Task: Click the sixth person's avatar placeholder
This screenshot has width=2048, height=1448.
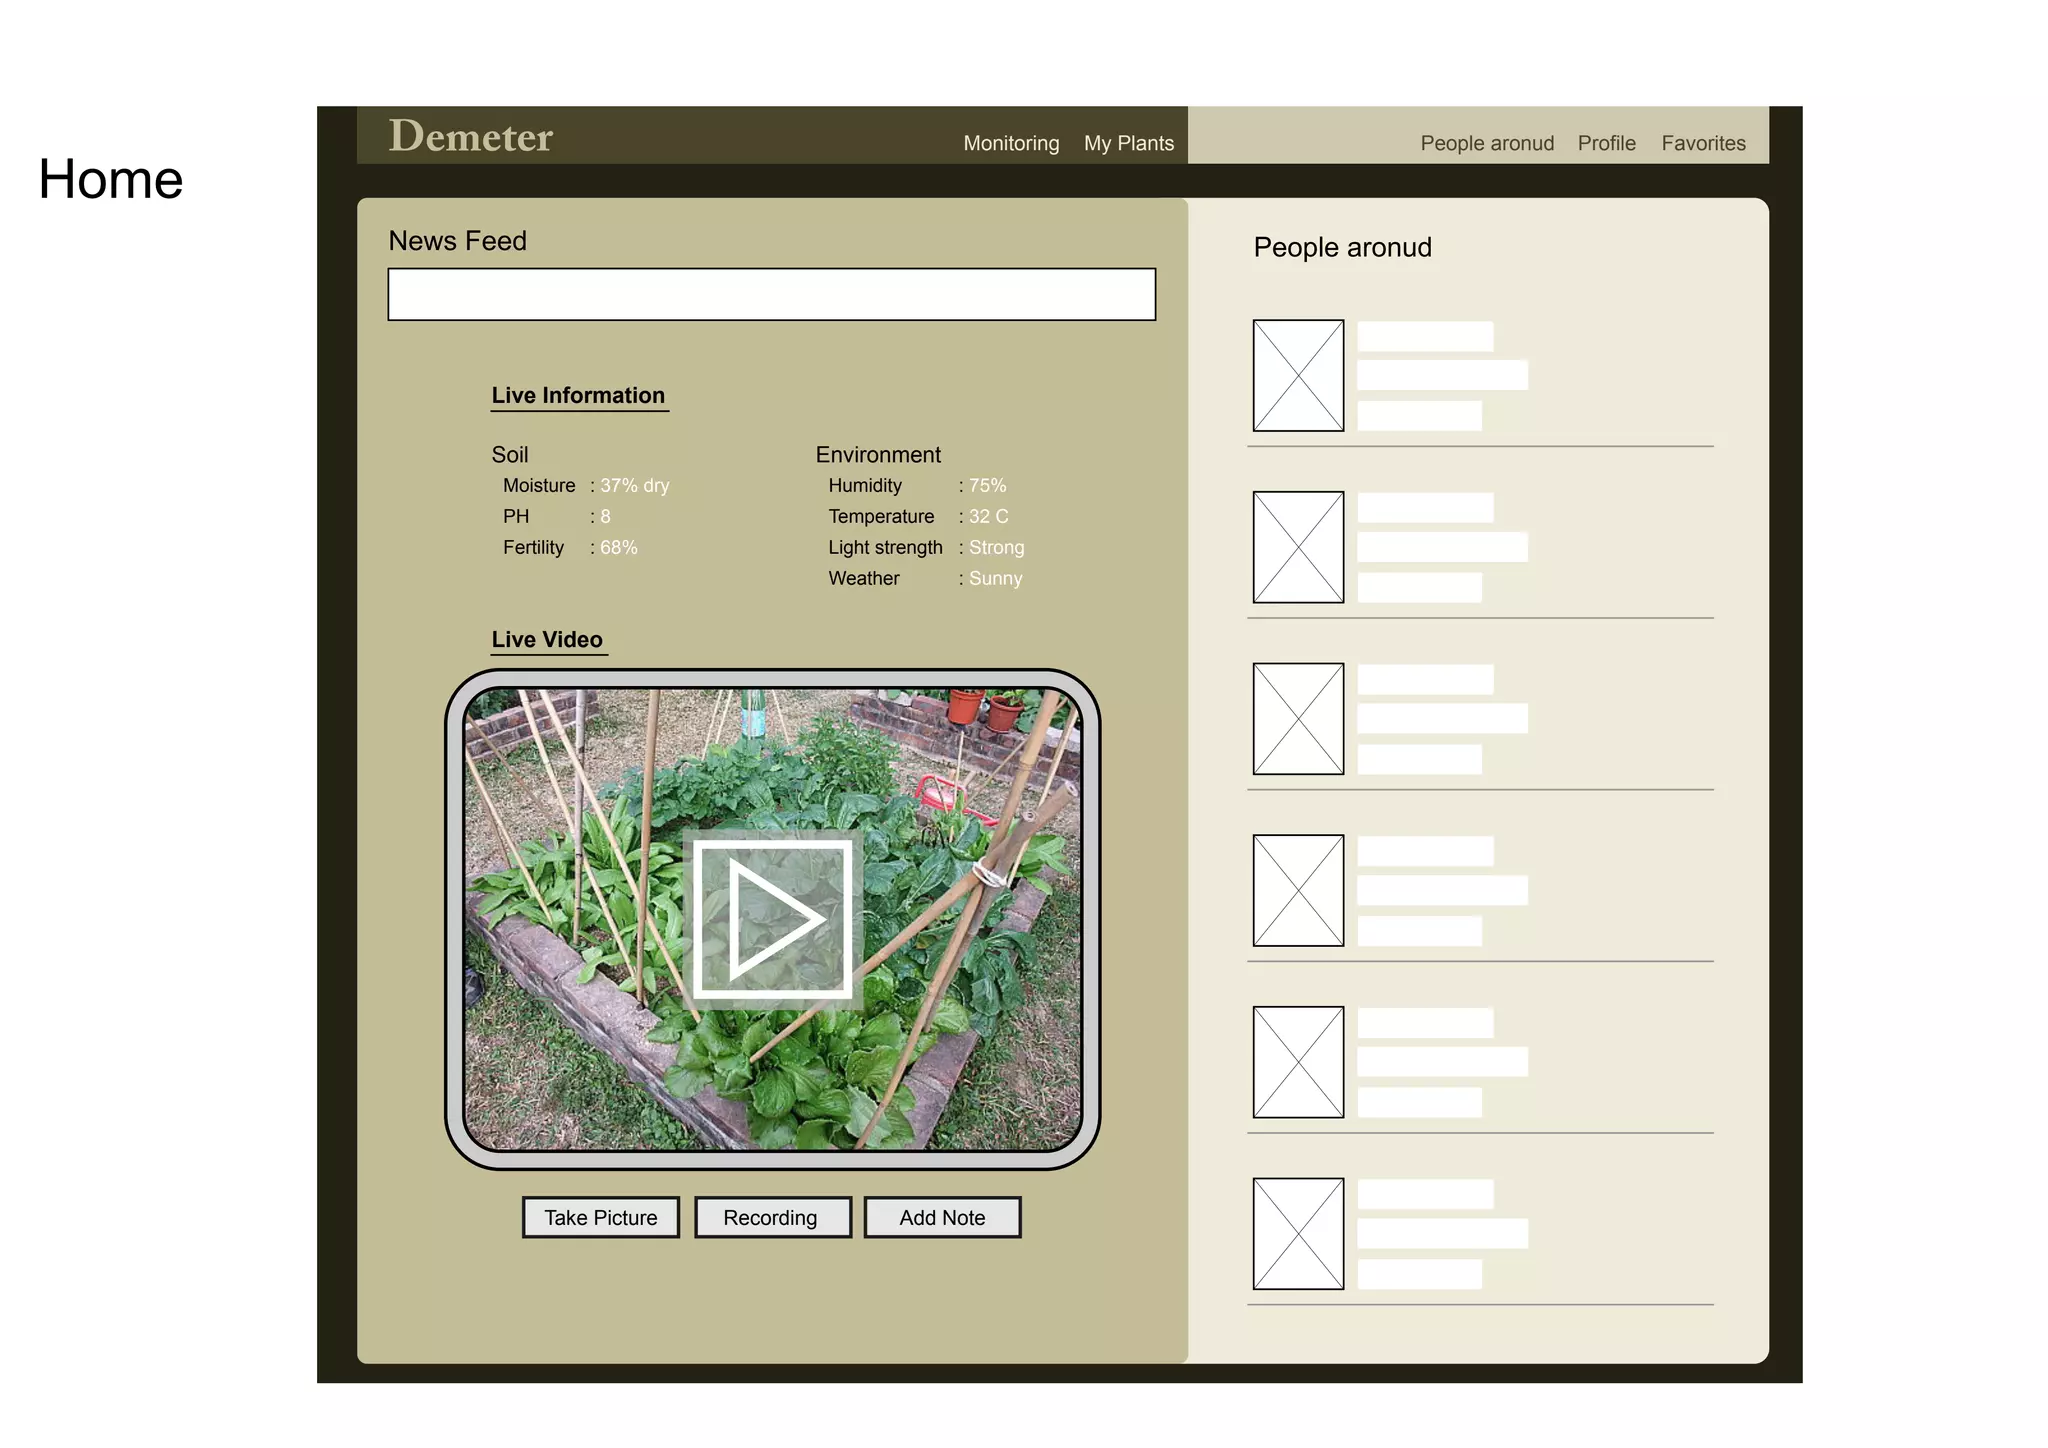Action: click(1298, 1233)
